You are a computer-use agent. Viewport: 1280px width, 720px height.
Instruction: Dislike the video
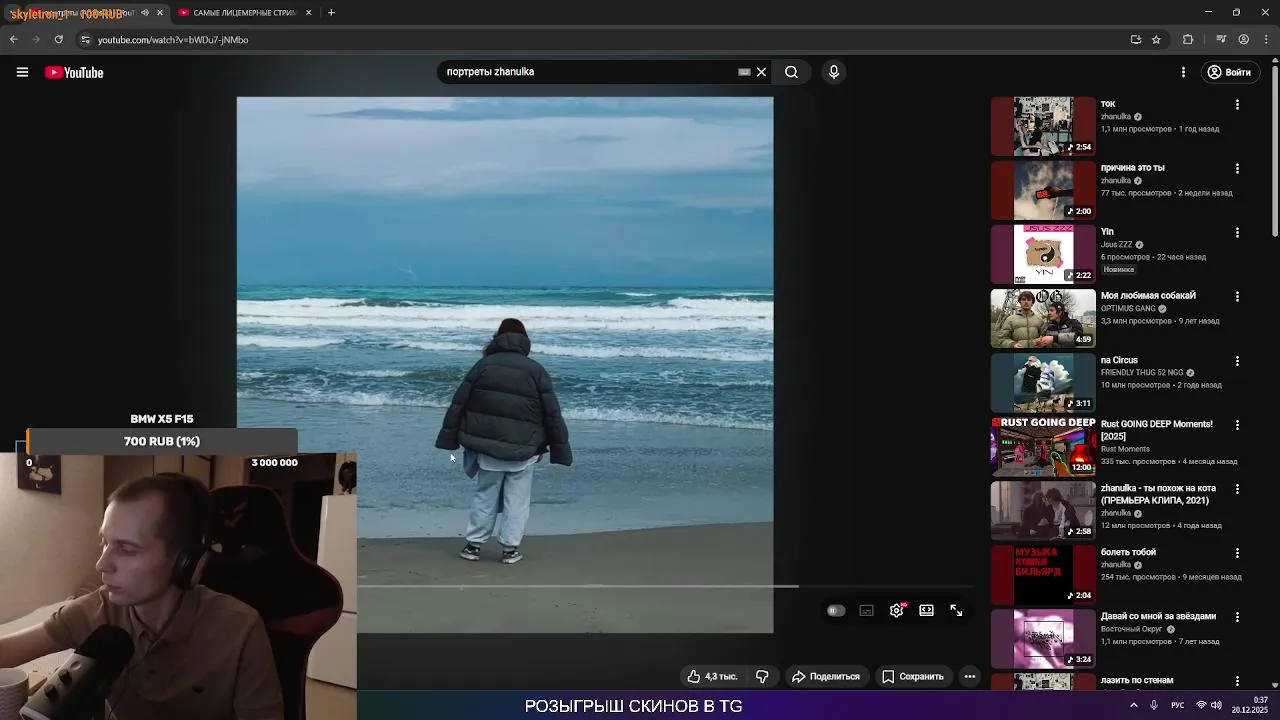coord(762,677)
